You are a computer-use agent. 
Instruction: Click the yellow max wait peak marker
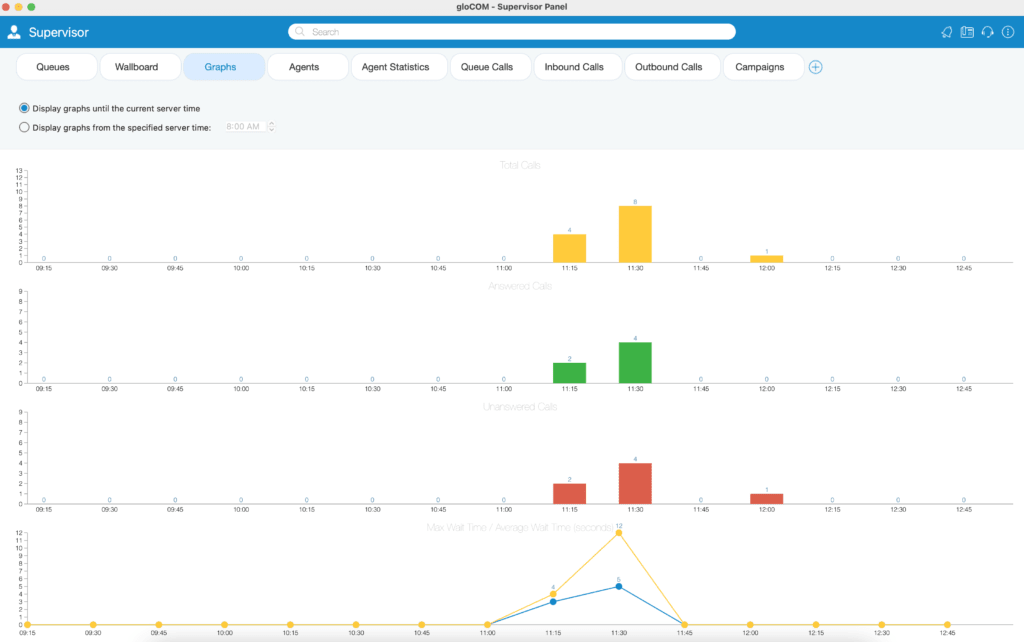(x=618, y=533)
